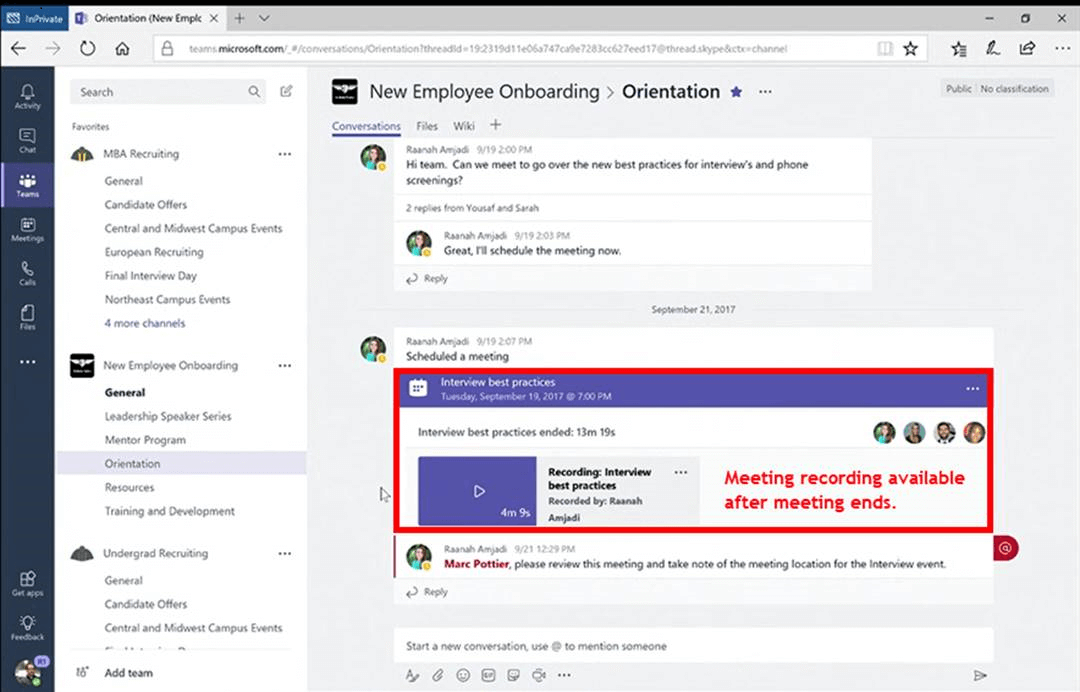Go to browser home page

pos(123,48)
